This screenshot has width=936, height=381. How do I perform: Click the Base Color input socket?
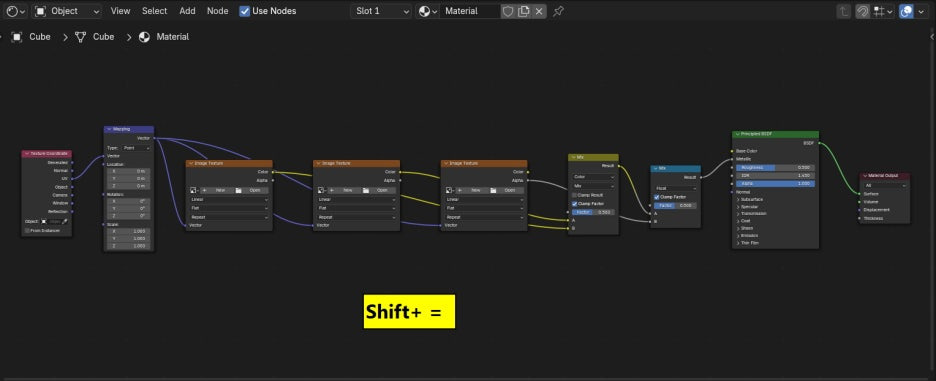(732, 151)
